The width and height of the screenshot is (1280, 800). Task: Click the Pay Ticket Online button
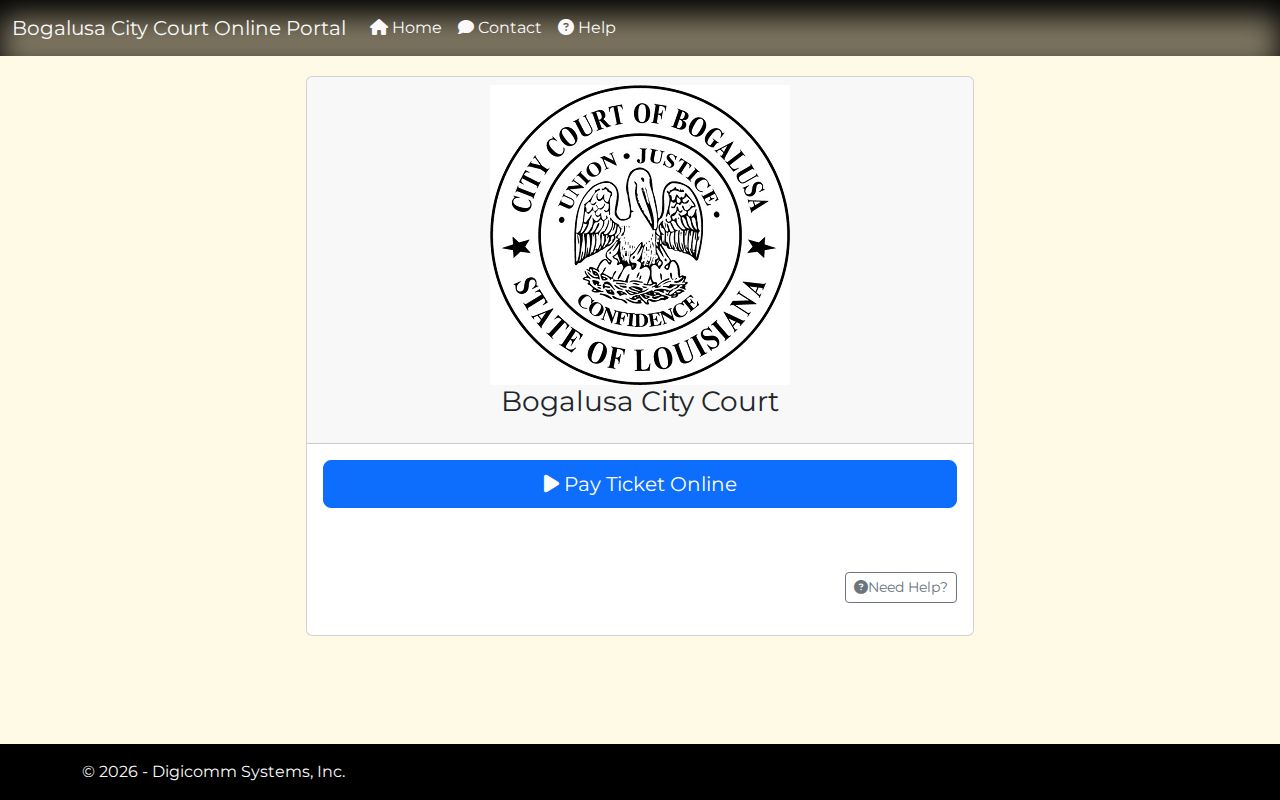coord(640,484)
